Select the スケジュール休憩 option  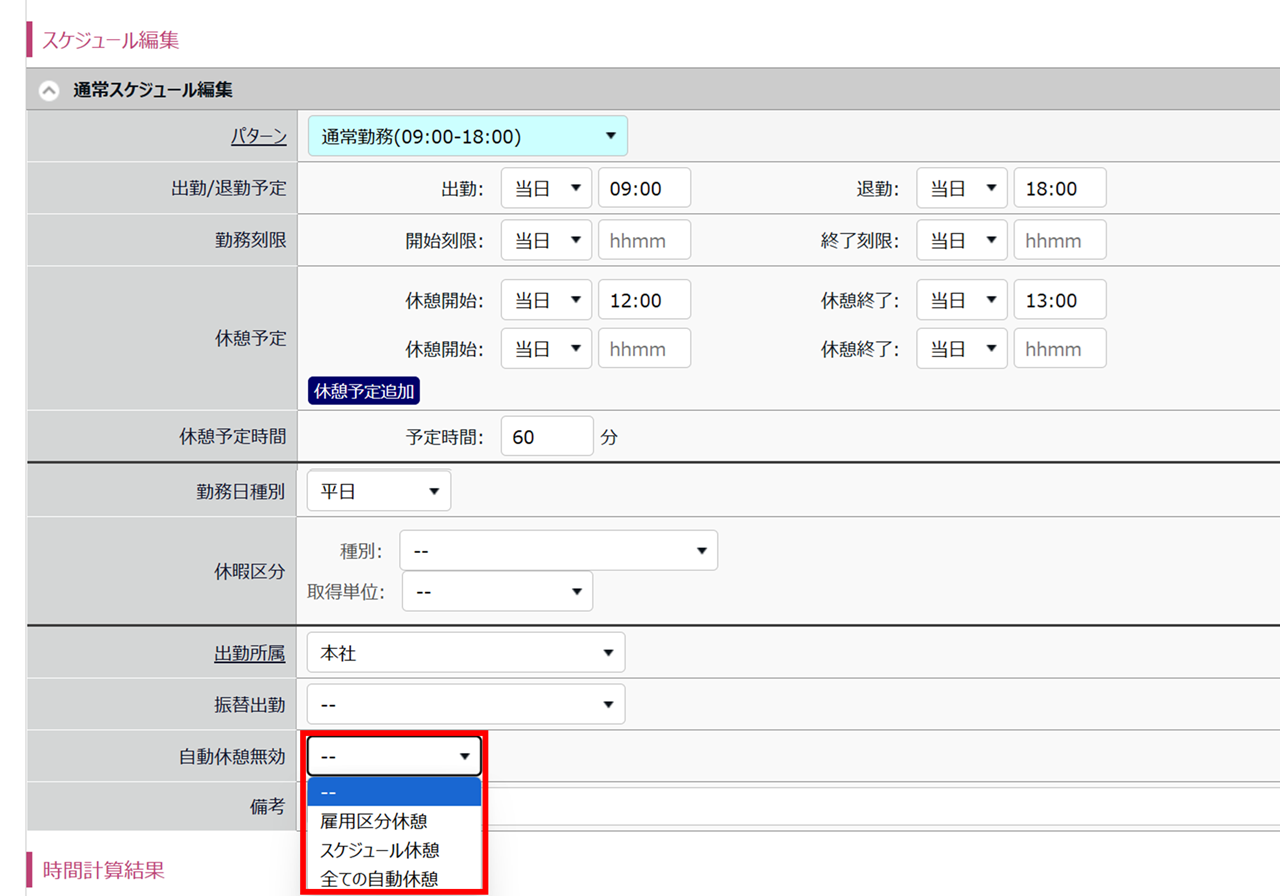394,850
